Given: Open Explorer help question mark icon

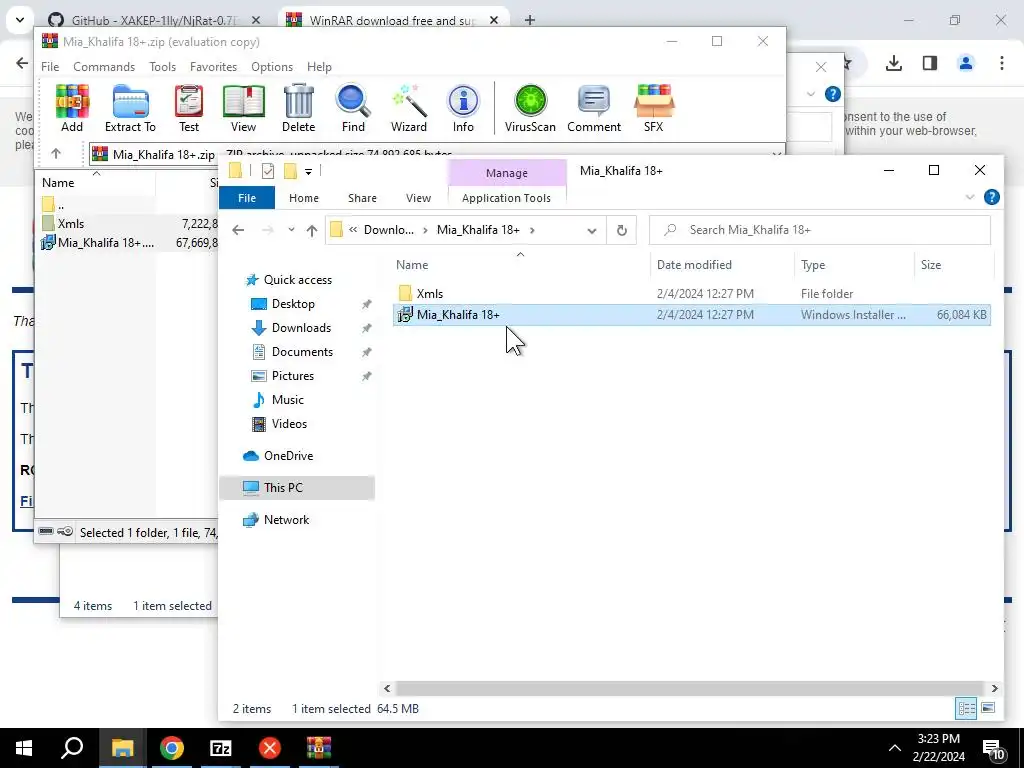Looking at the screenshot, I should (x=991, y=197).
